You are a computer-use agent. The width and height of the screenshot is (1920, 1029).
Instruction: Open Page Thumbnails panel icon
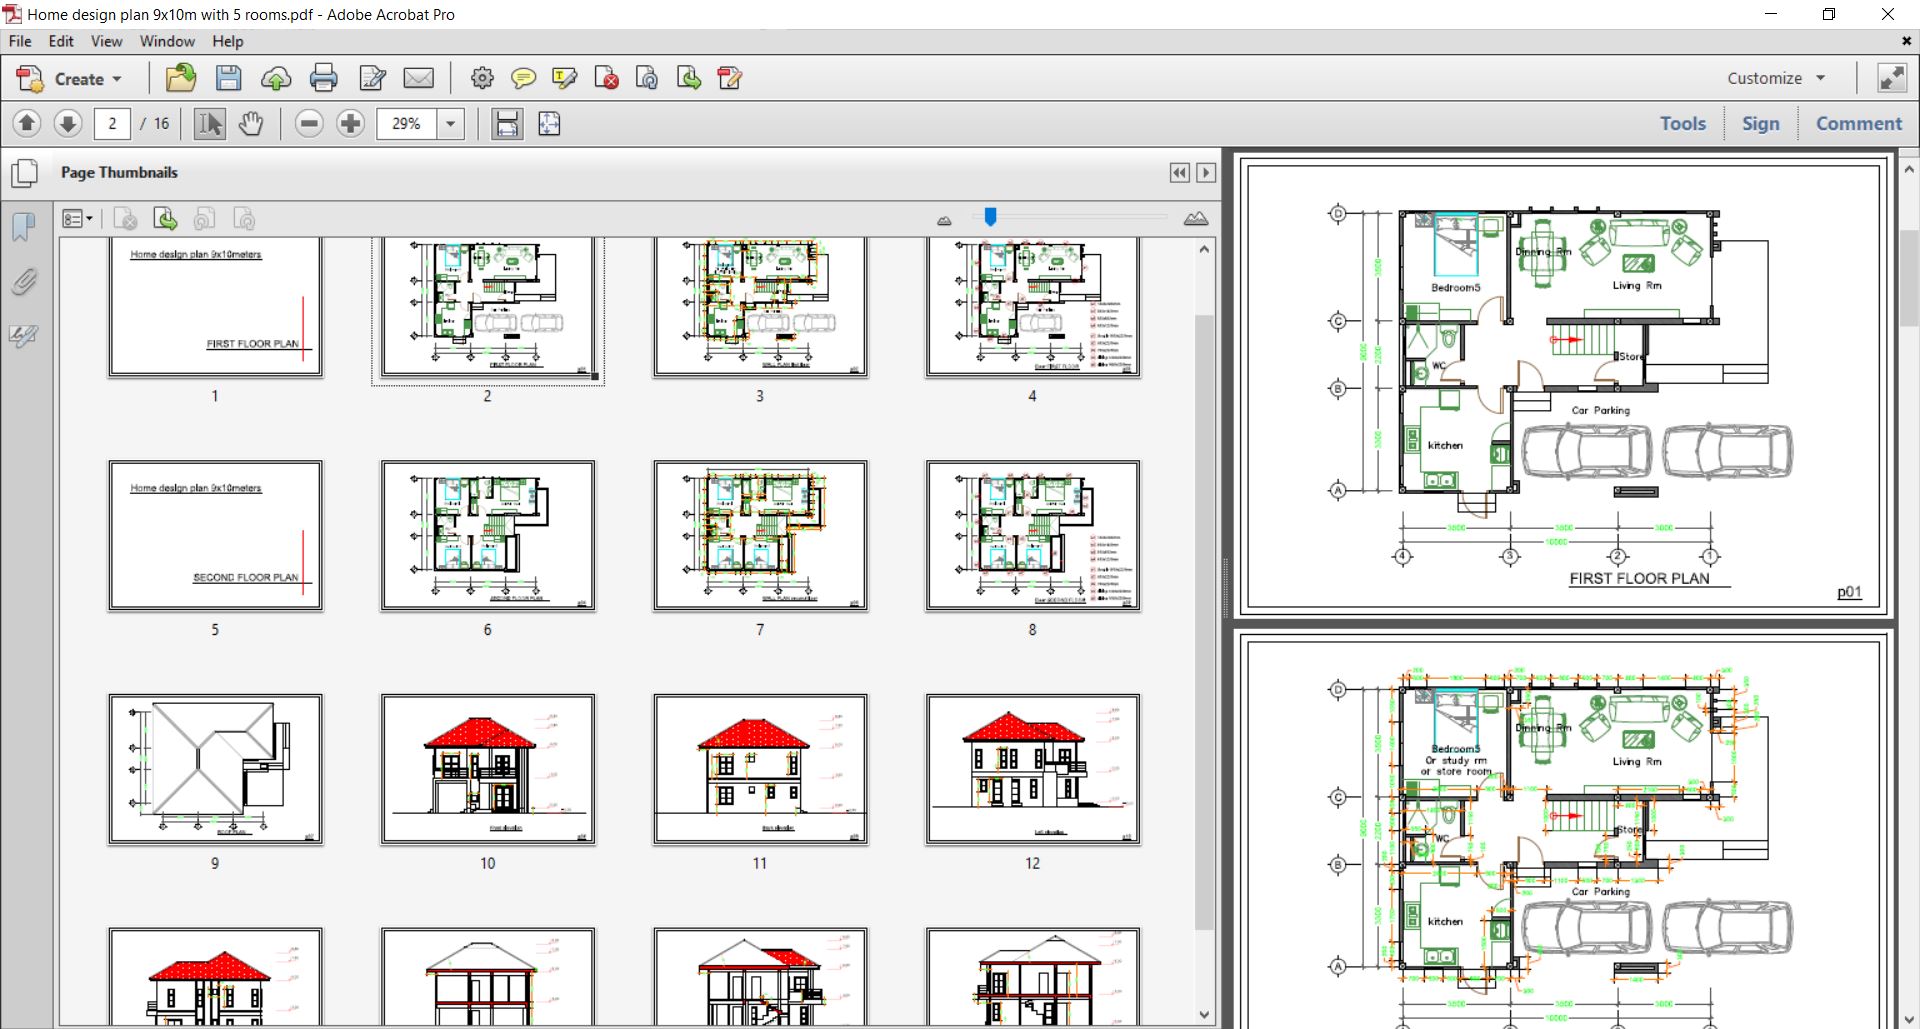click(24, 173)
